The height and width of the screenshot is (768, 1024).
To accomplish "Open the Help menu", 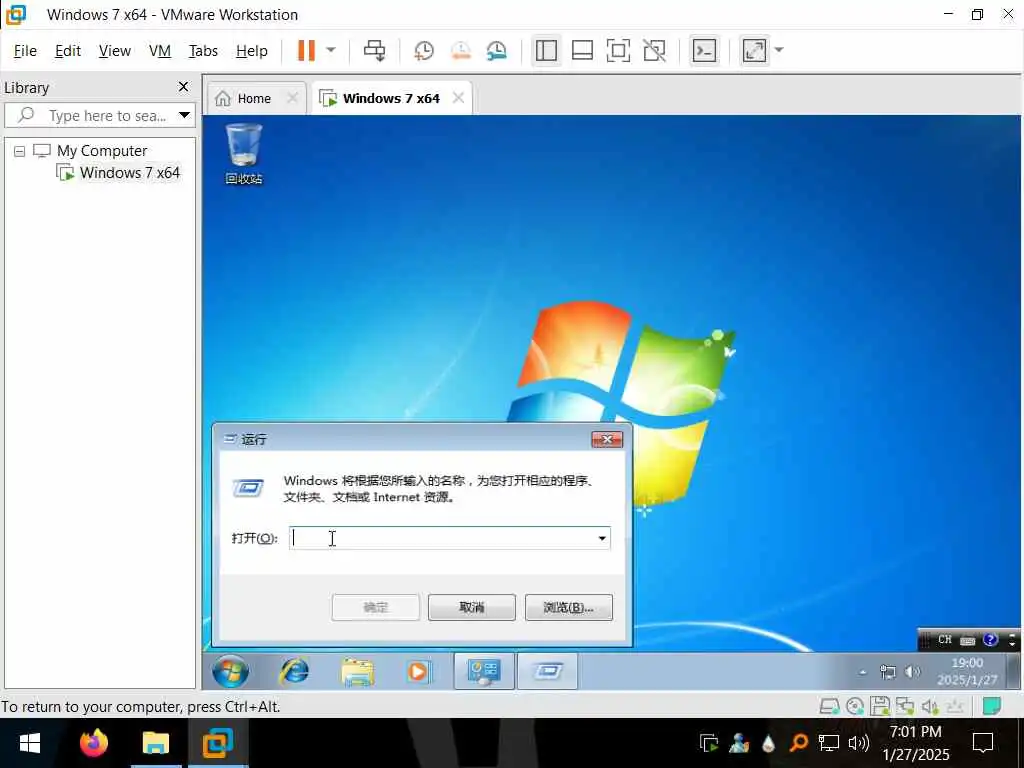I will (251, 51).
